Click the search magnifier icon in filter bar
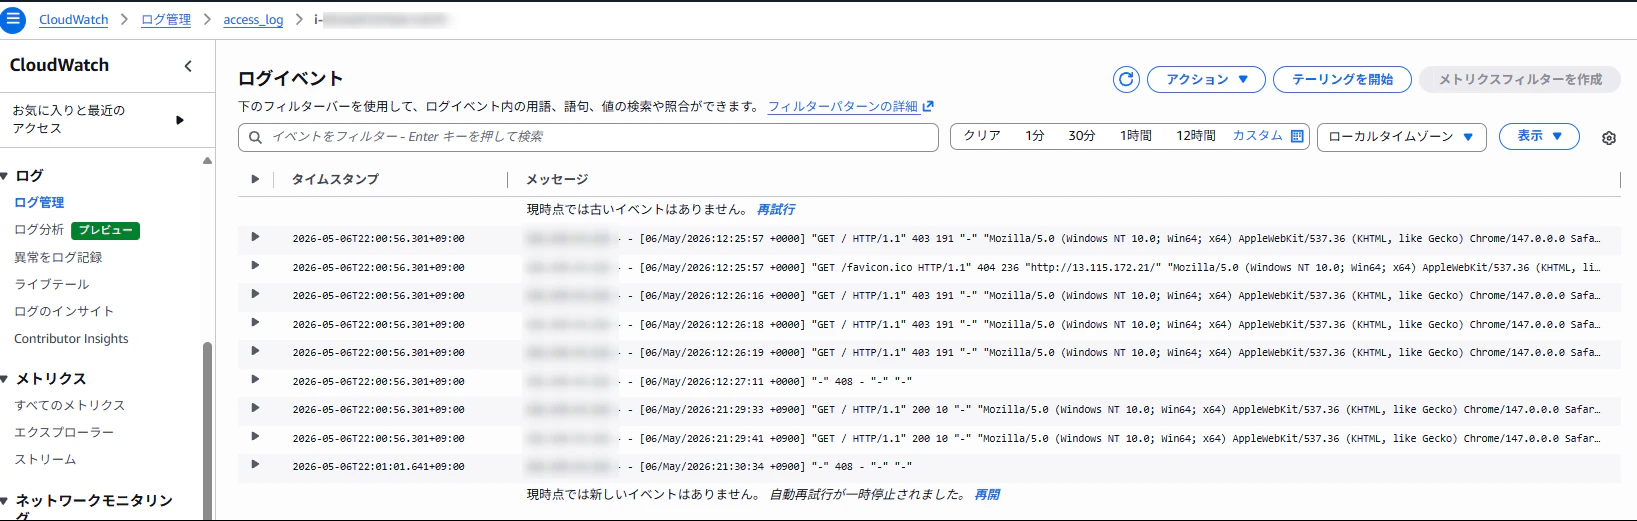The width and height of the screenshot is (1637, 521). click(256, 137)
